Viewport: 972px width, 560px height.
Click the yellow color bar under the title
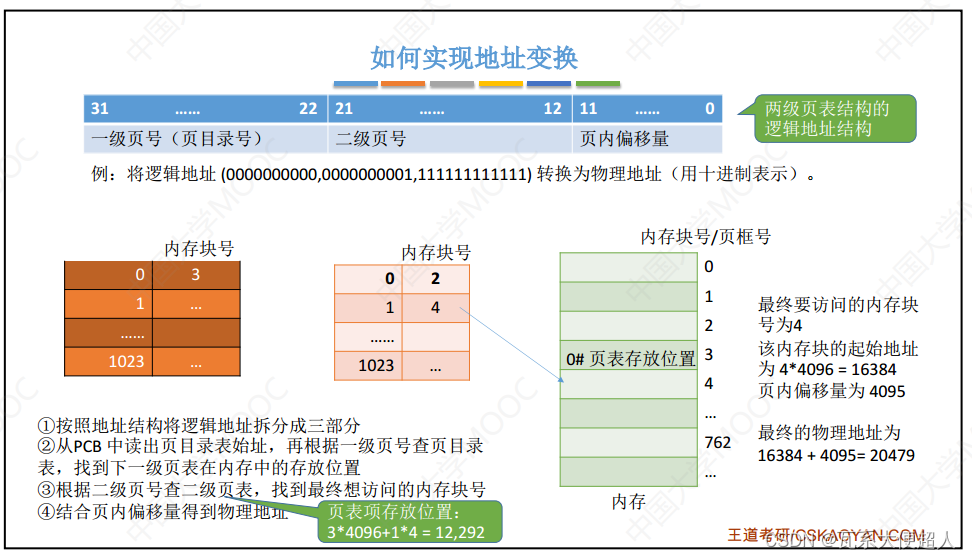click(501, 84)
